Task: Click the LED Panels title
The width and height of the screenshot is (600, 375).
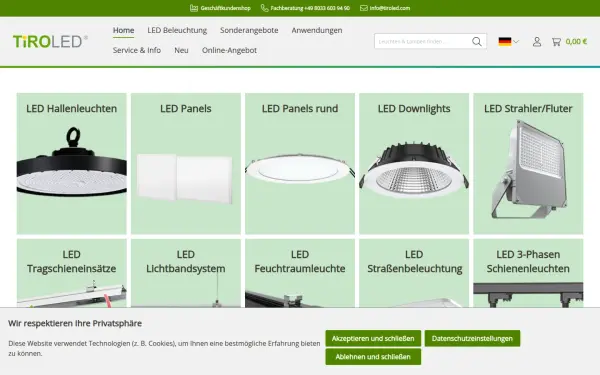Action: pyautogui.click(x=186, y=109)
